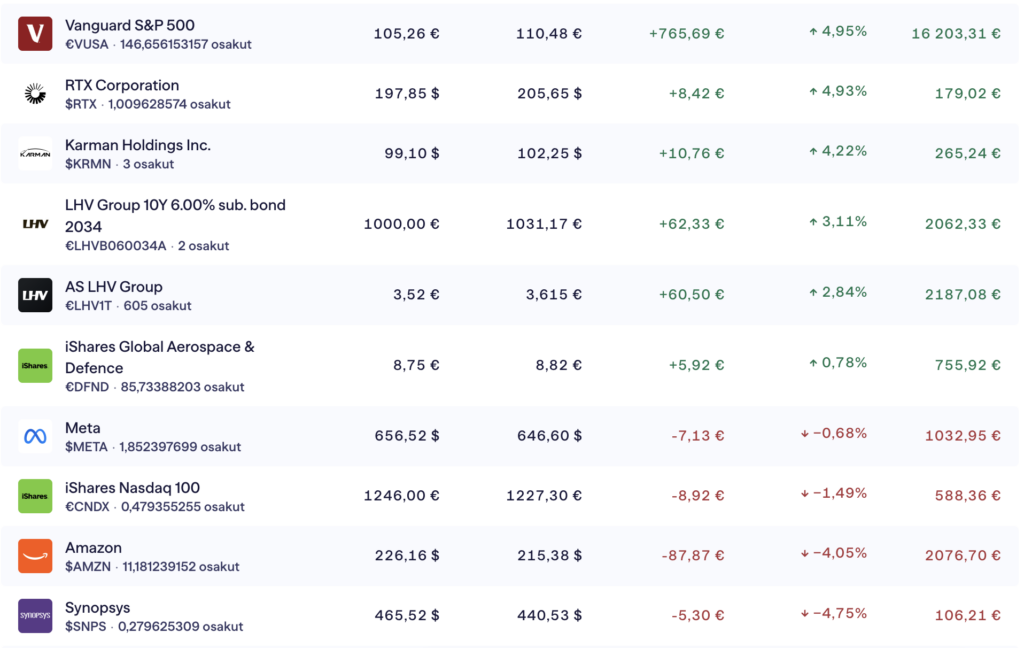1024x648 pixels.
Task: Click the Karman Holdings logo icon
Action: click(x=35, y=154)
